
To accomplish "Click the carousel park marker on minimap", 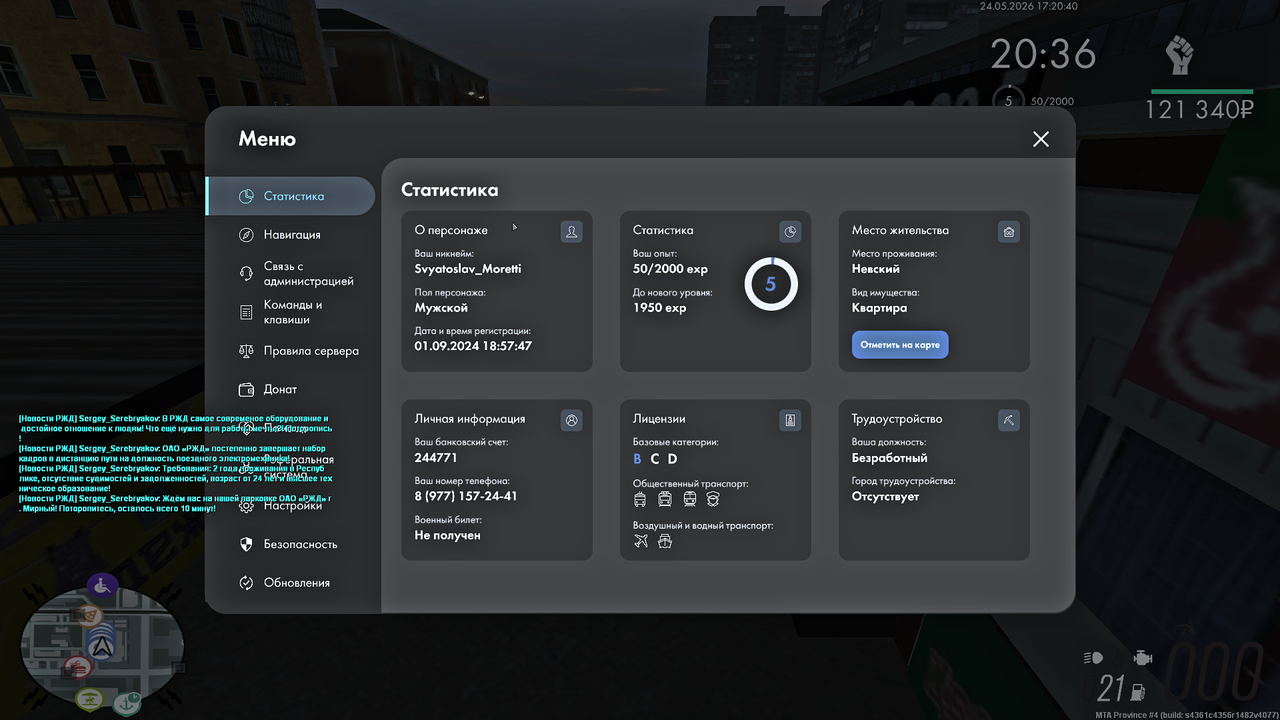I will pos(90,699).
